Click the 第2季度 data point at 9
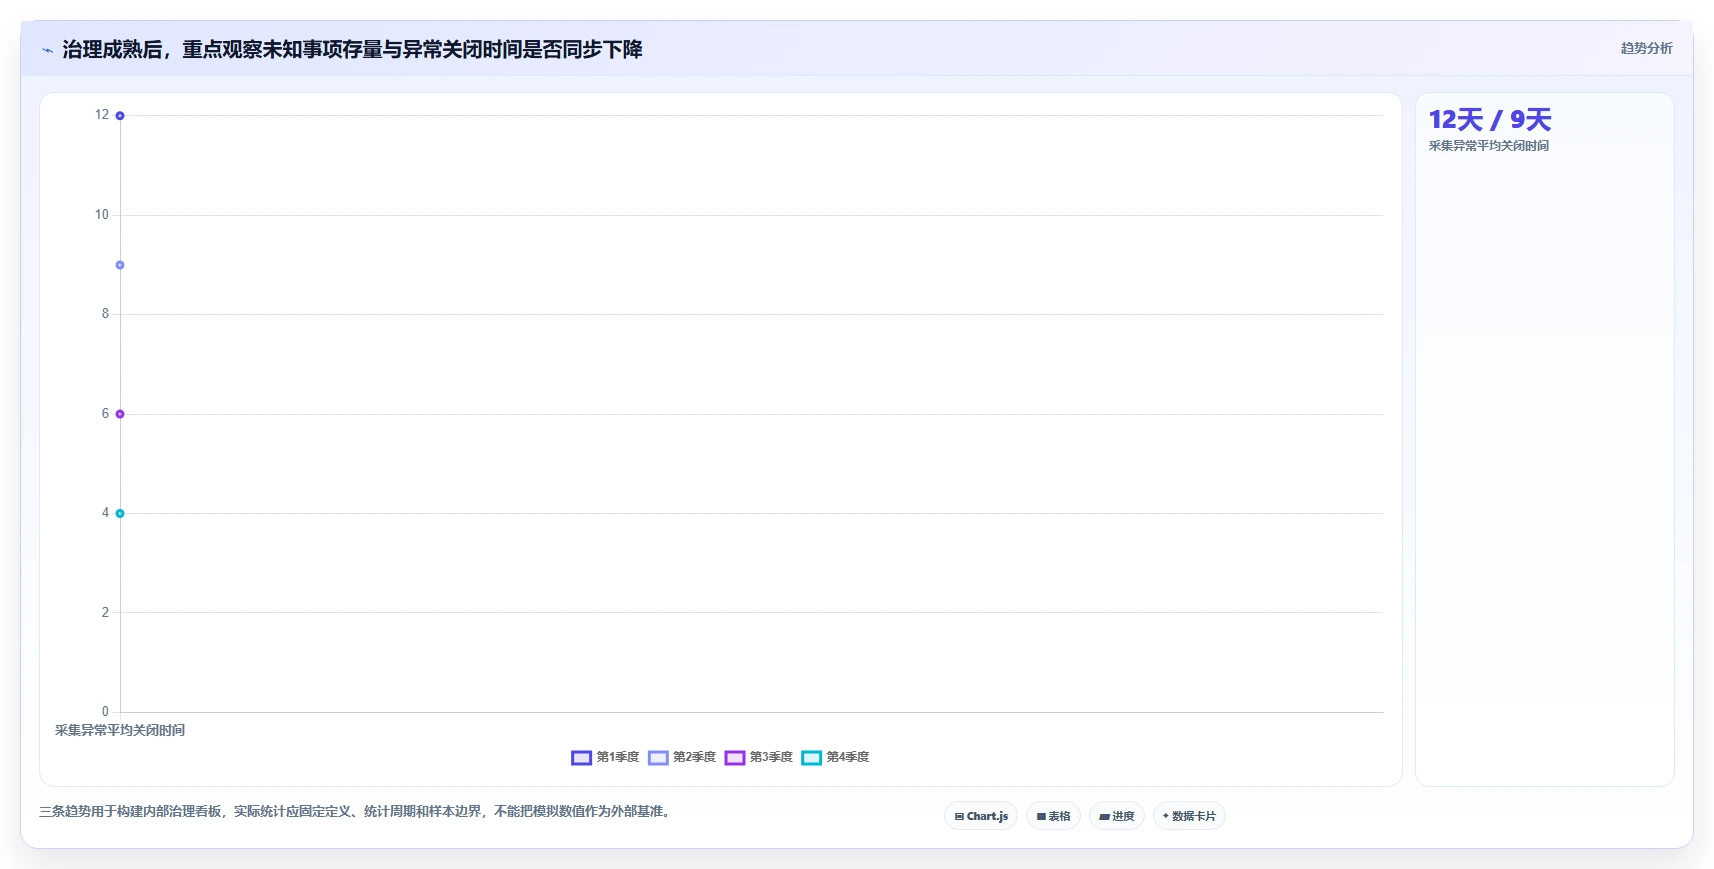 (120, 265)
